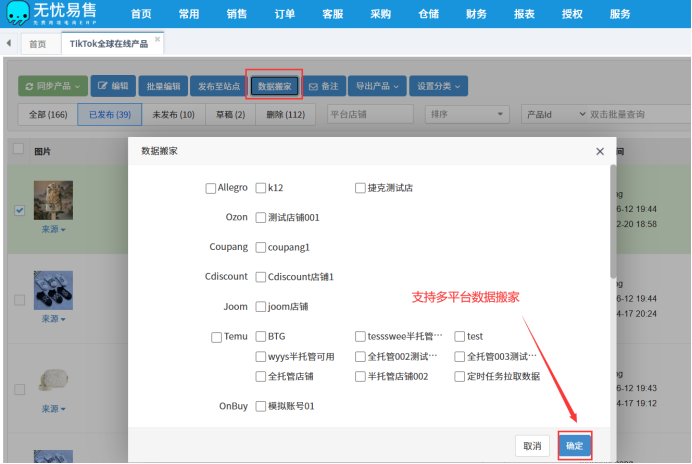Check the wyys半托管可用 checkbox
The image size is (692, 464).
[261, 356]
